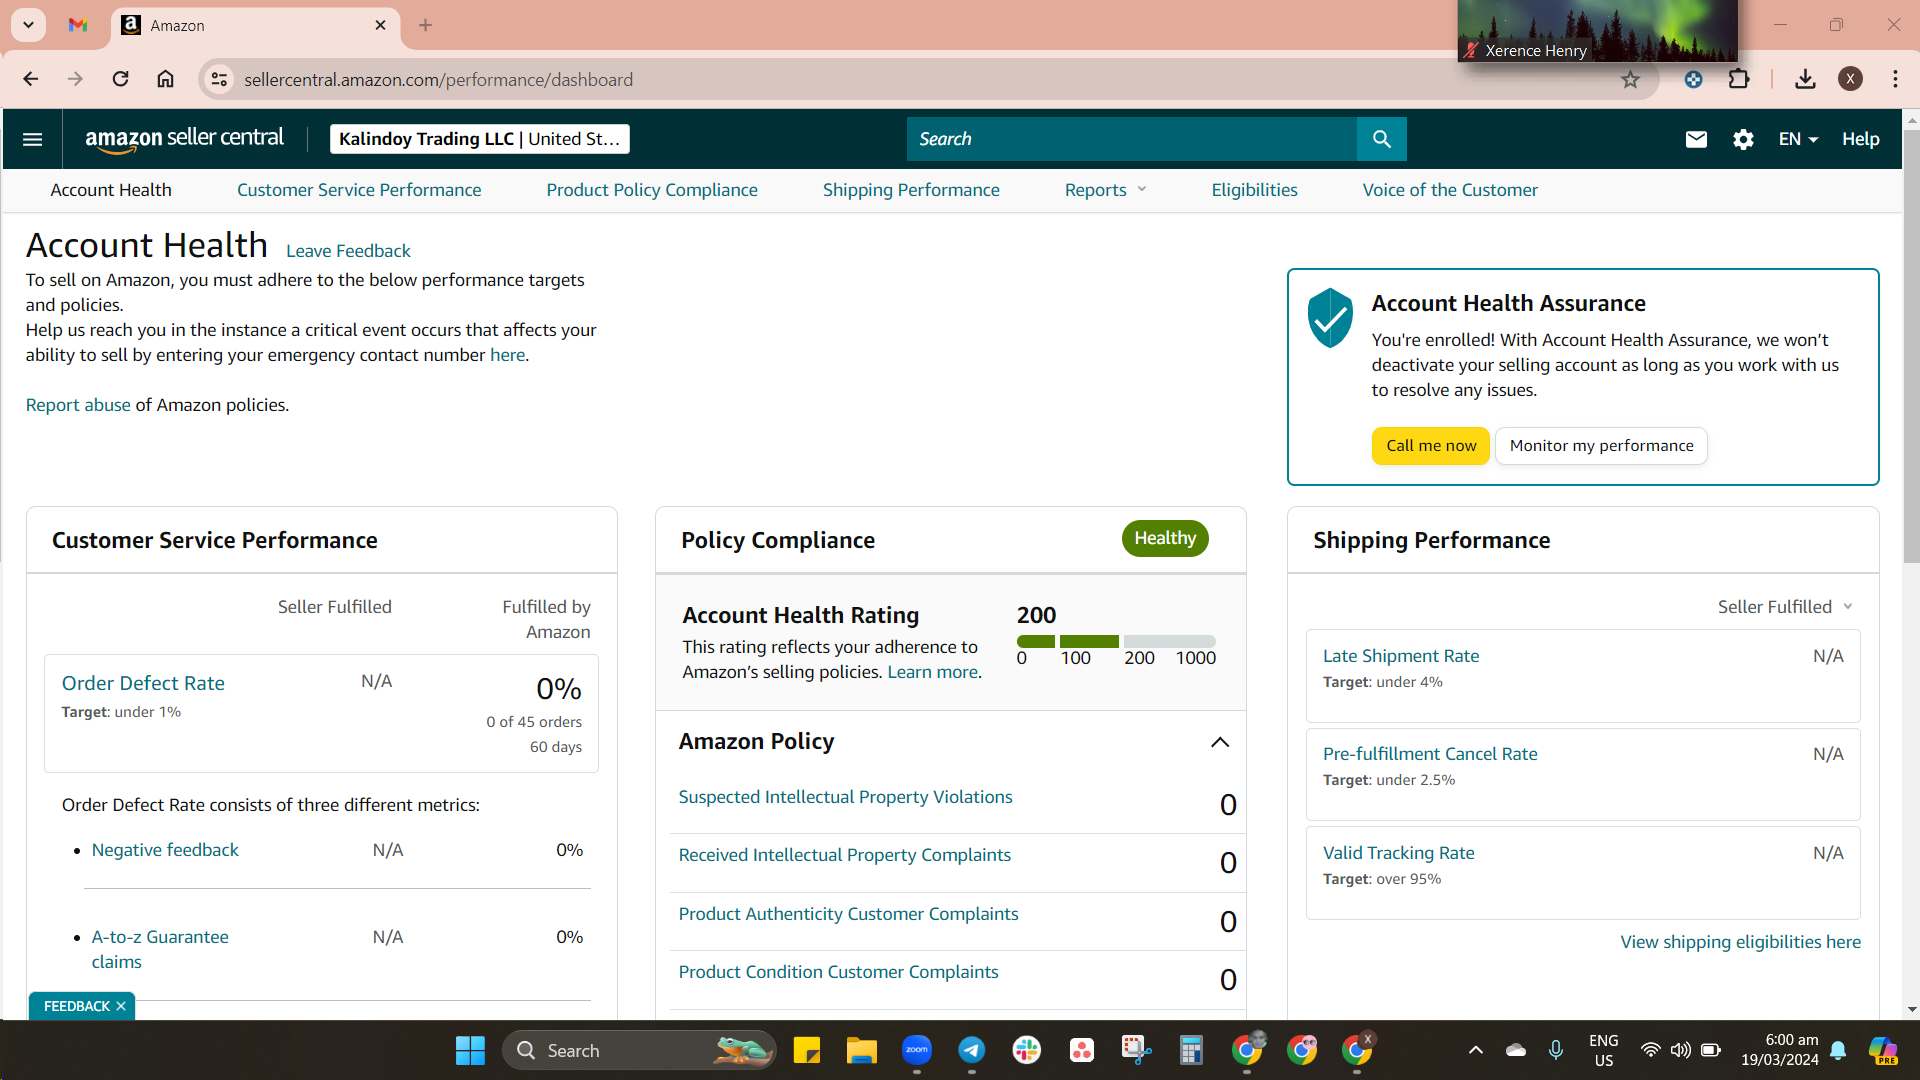Image resolution: width=1920 pixels, height=1080 pixels.
Task: Click the Leave Feedback link
Action: 348,251
